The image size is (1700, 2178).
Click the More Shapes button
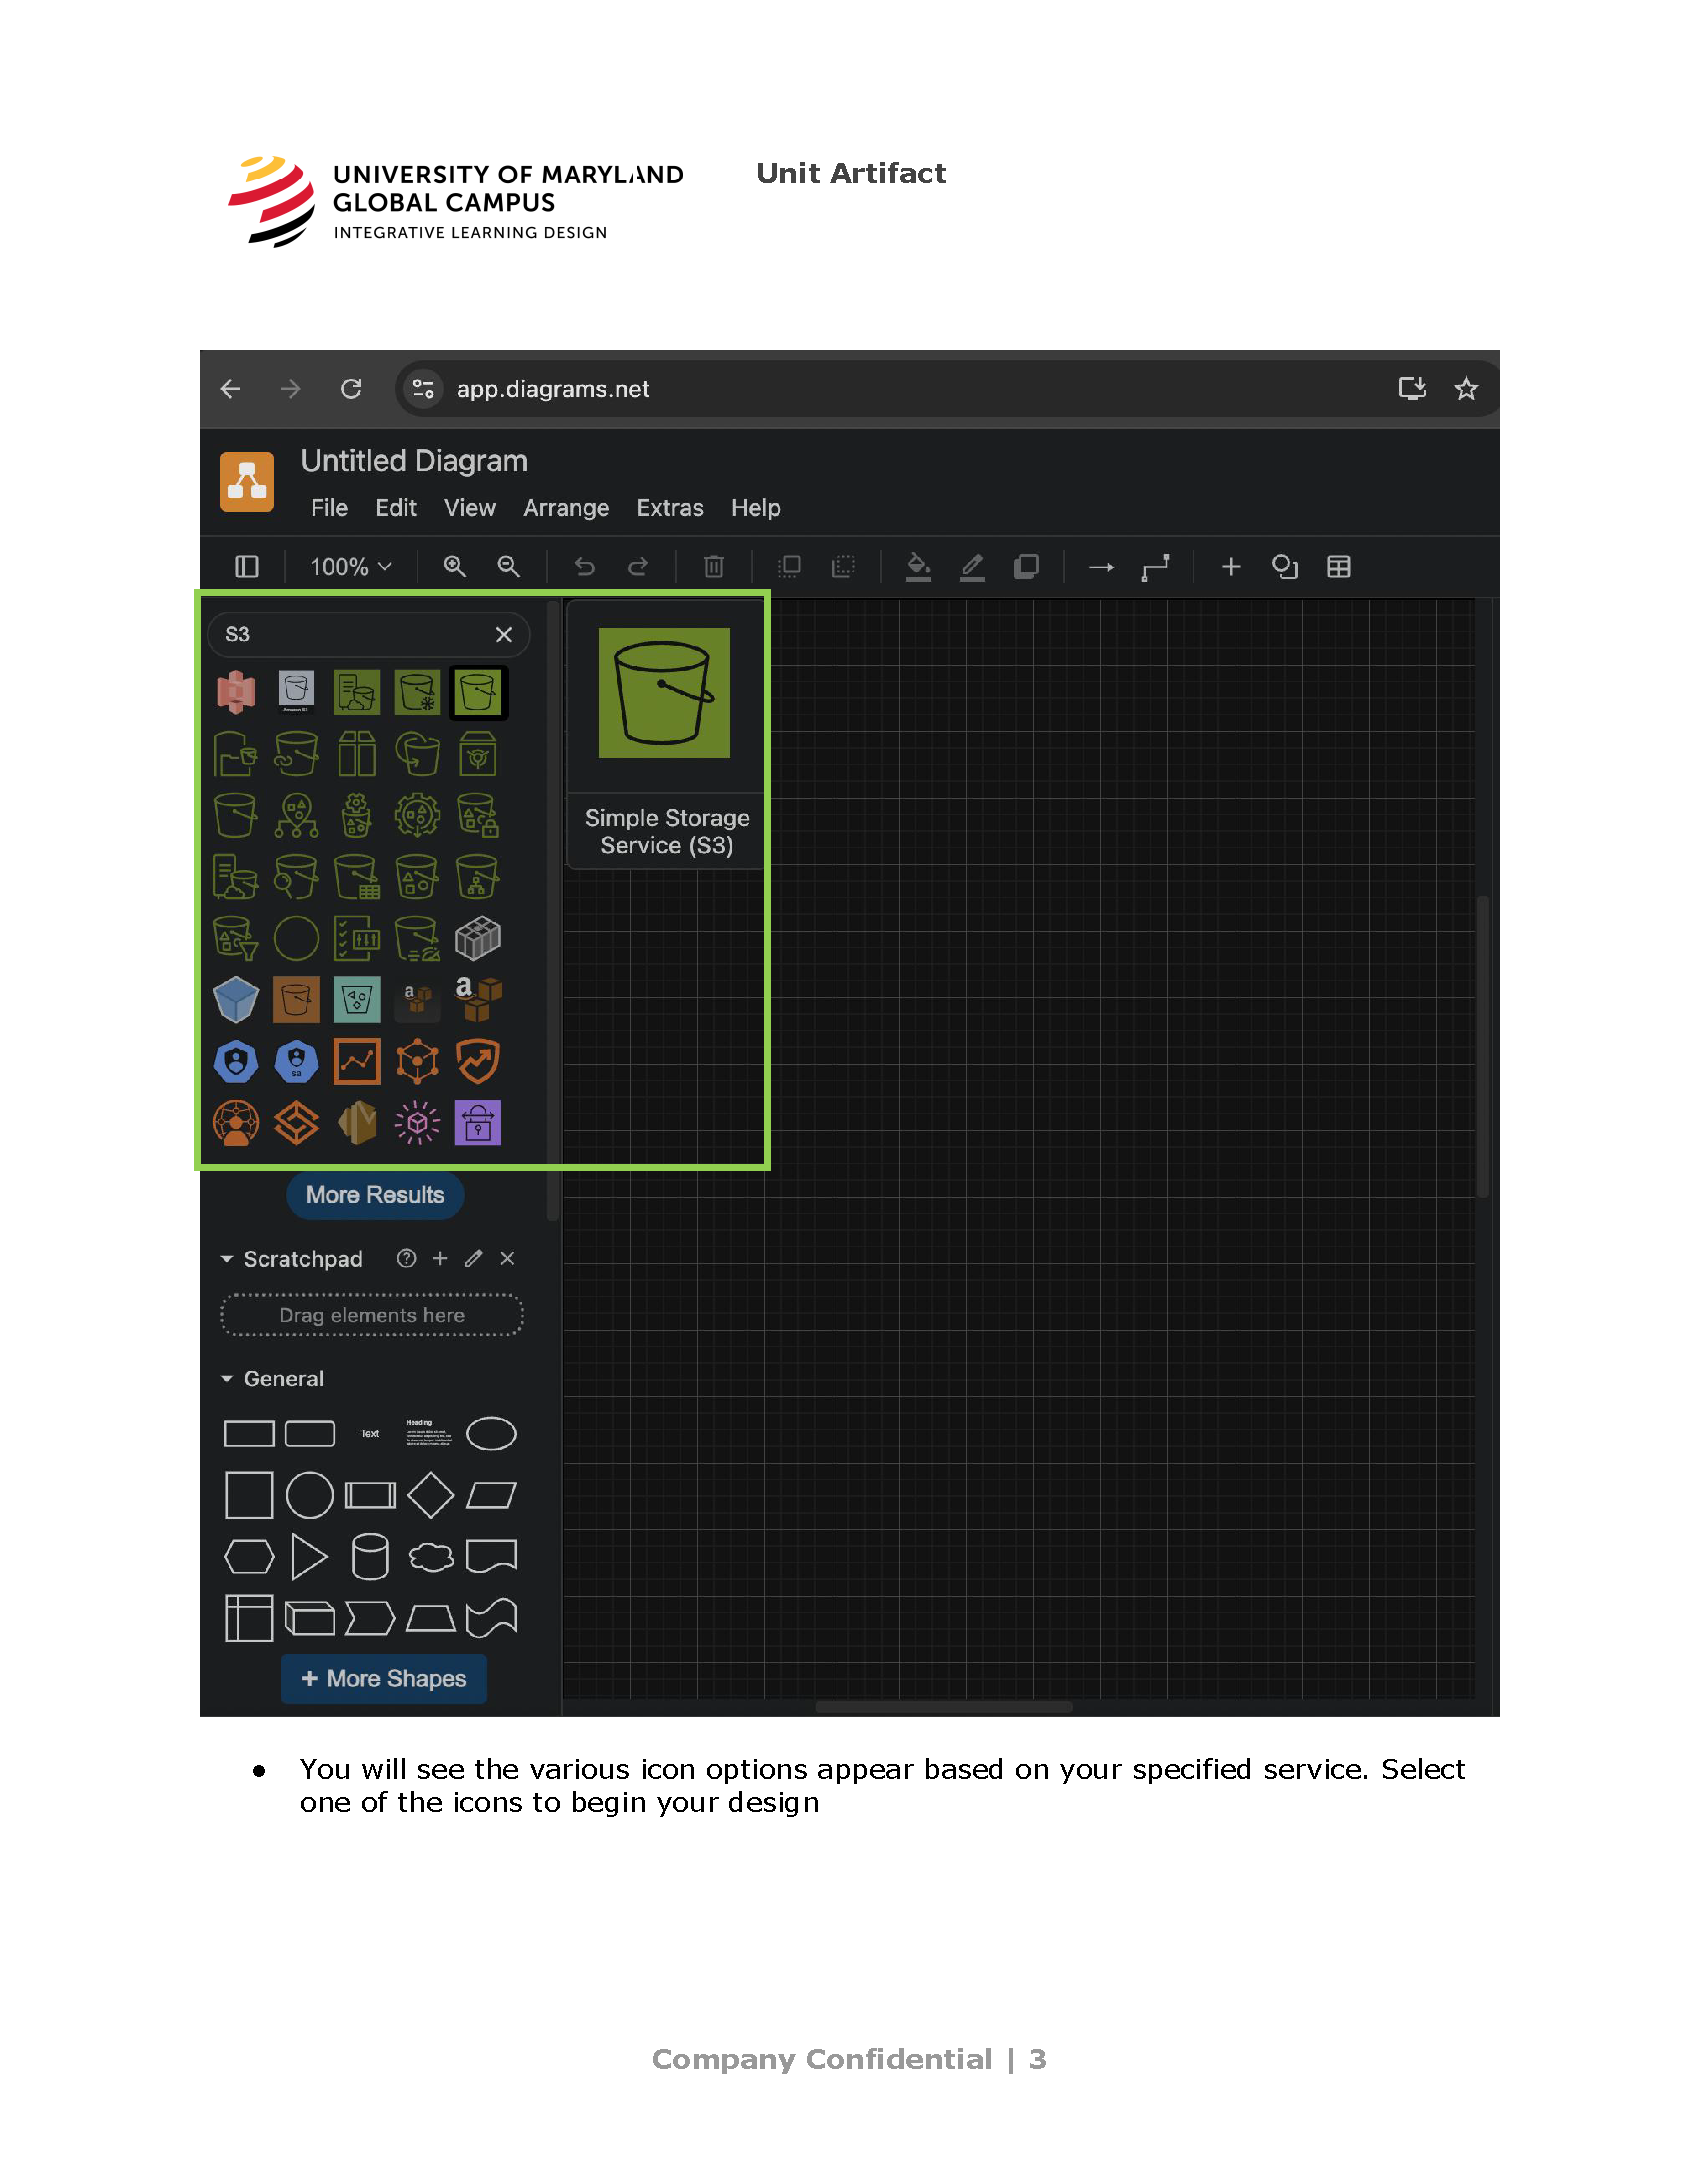(384, 1678)
